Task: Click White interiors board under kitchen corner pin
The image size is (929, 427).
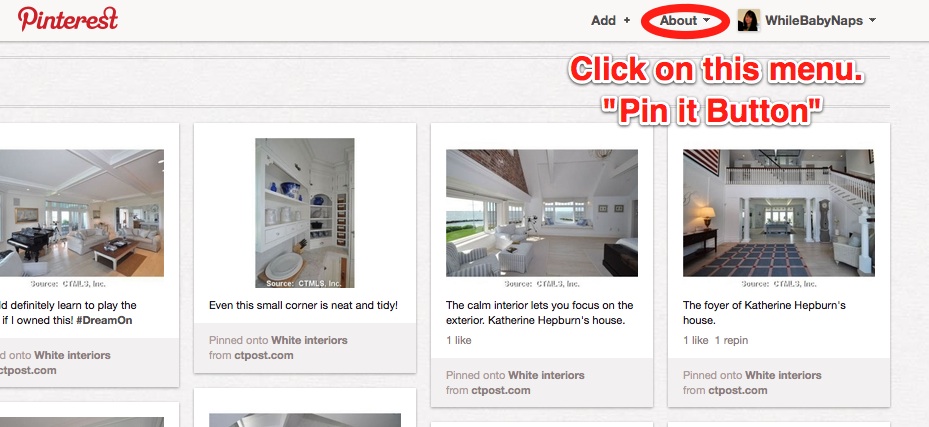Action: click(x=309, y=341)
